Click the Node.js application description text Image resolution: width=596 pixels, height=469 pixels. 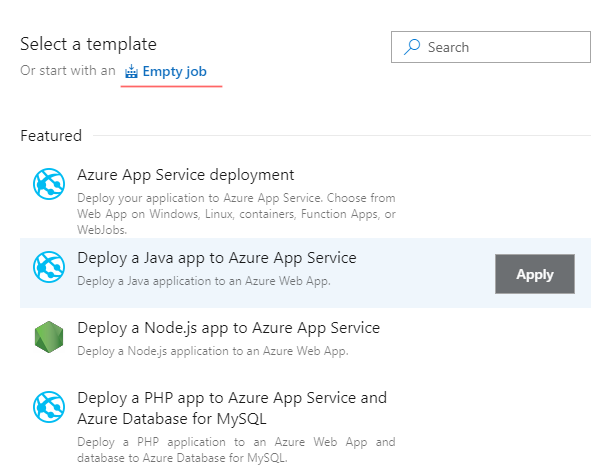(x=212, y=351)
